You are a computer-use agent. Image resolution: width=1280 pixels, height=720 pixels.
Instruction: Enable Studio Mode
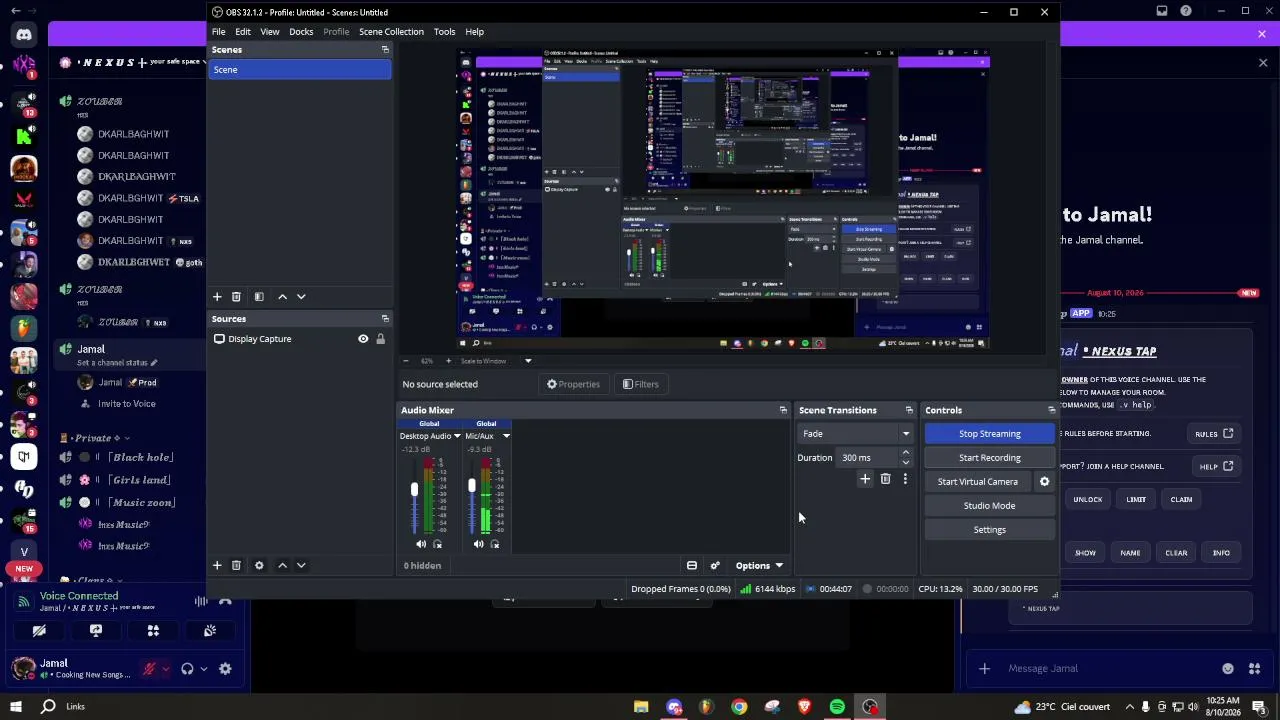click(x=990, y=506)
